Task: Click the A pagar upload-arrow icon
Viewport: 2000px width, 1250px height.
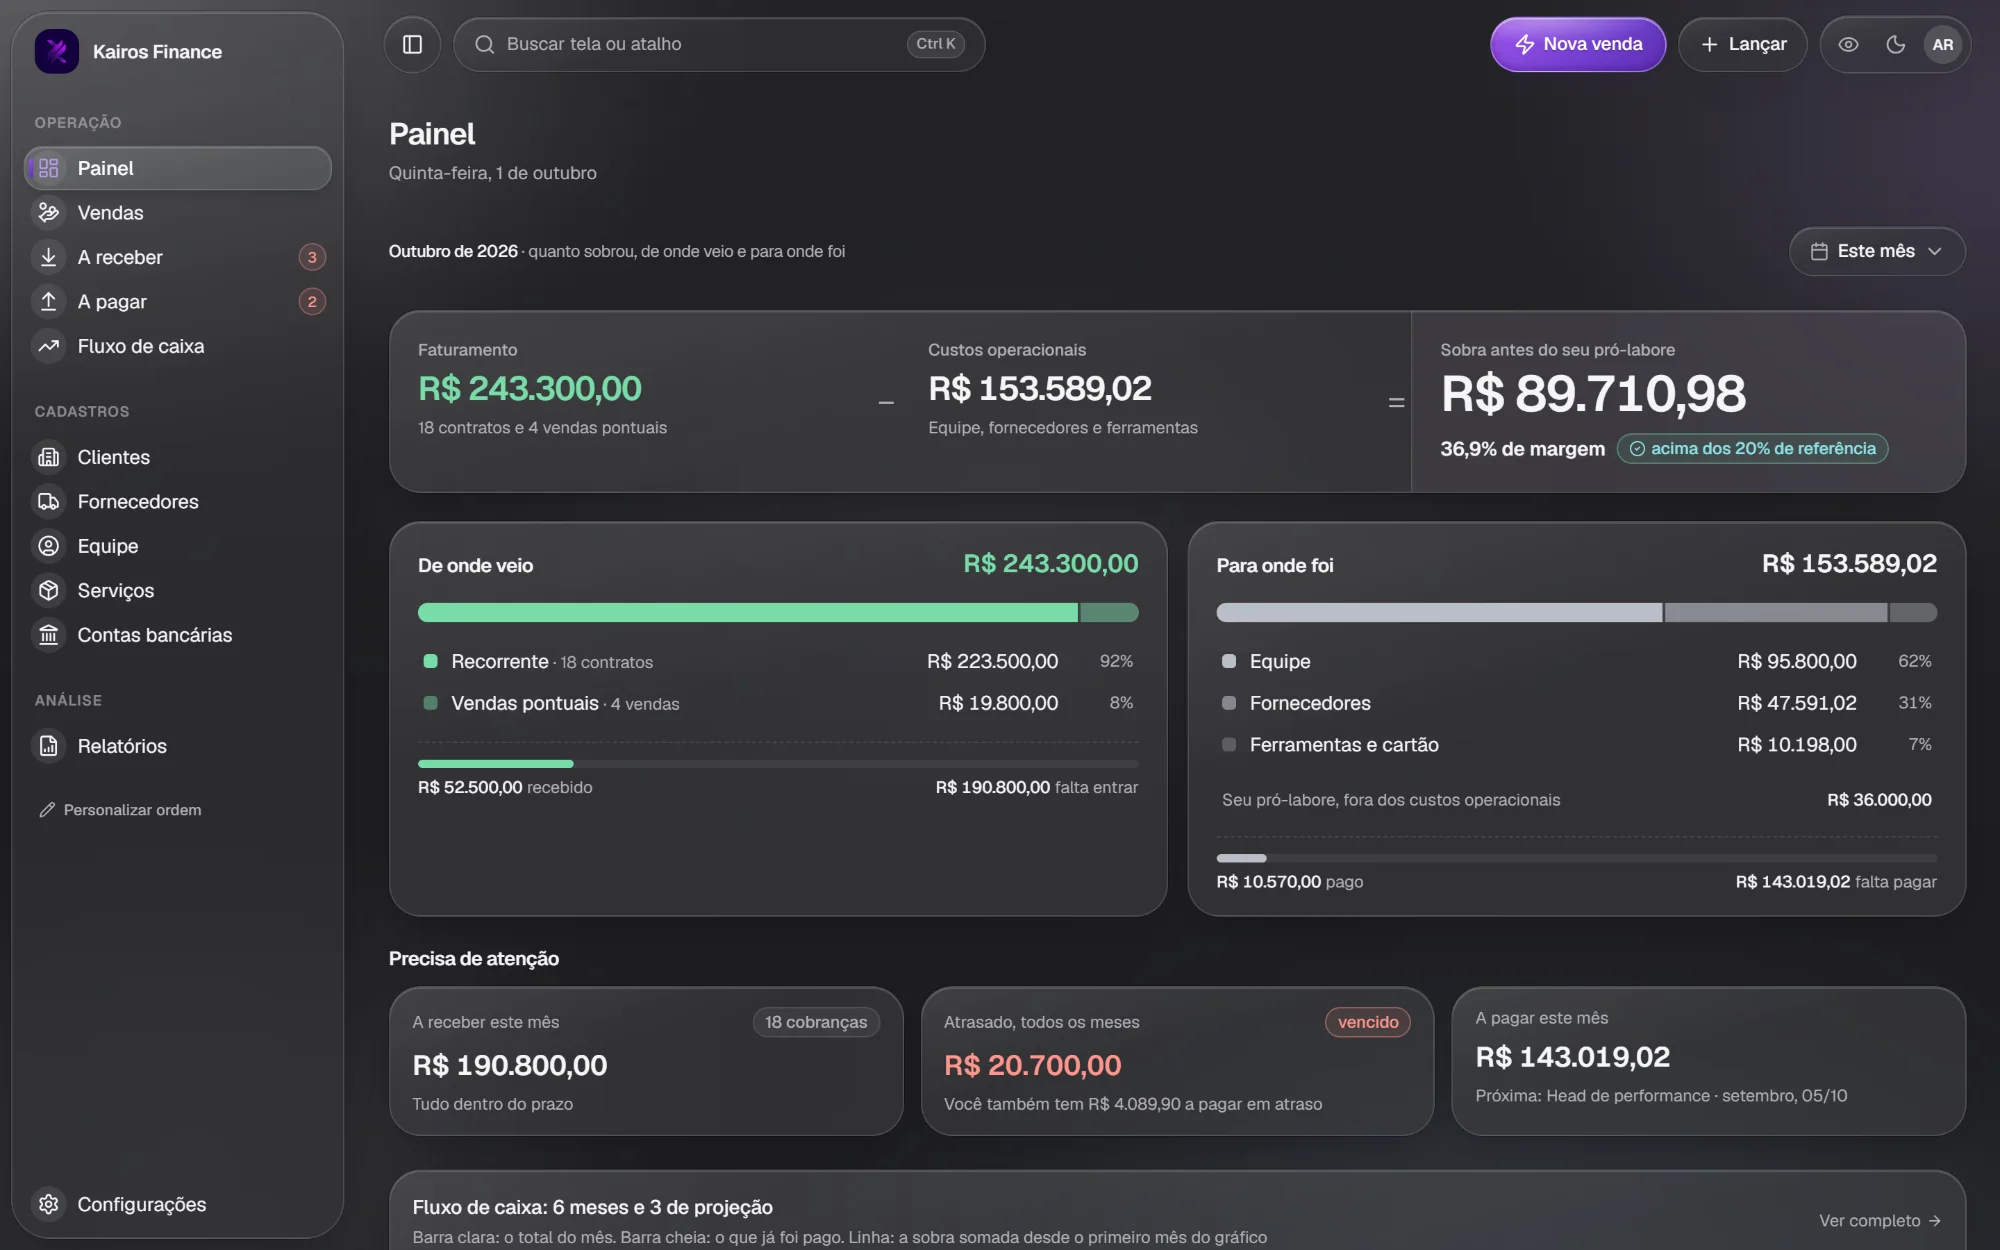Action: coord(48,301)
